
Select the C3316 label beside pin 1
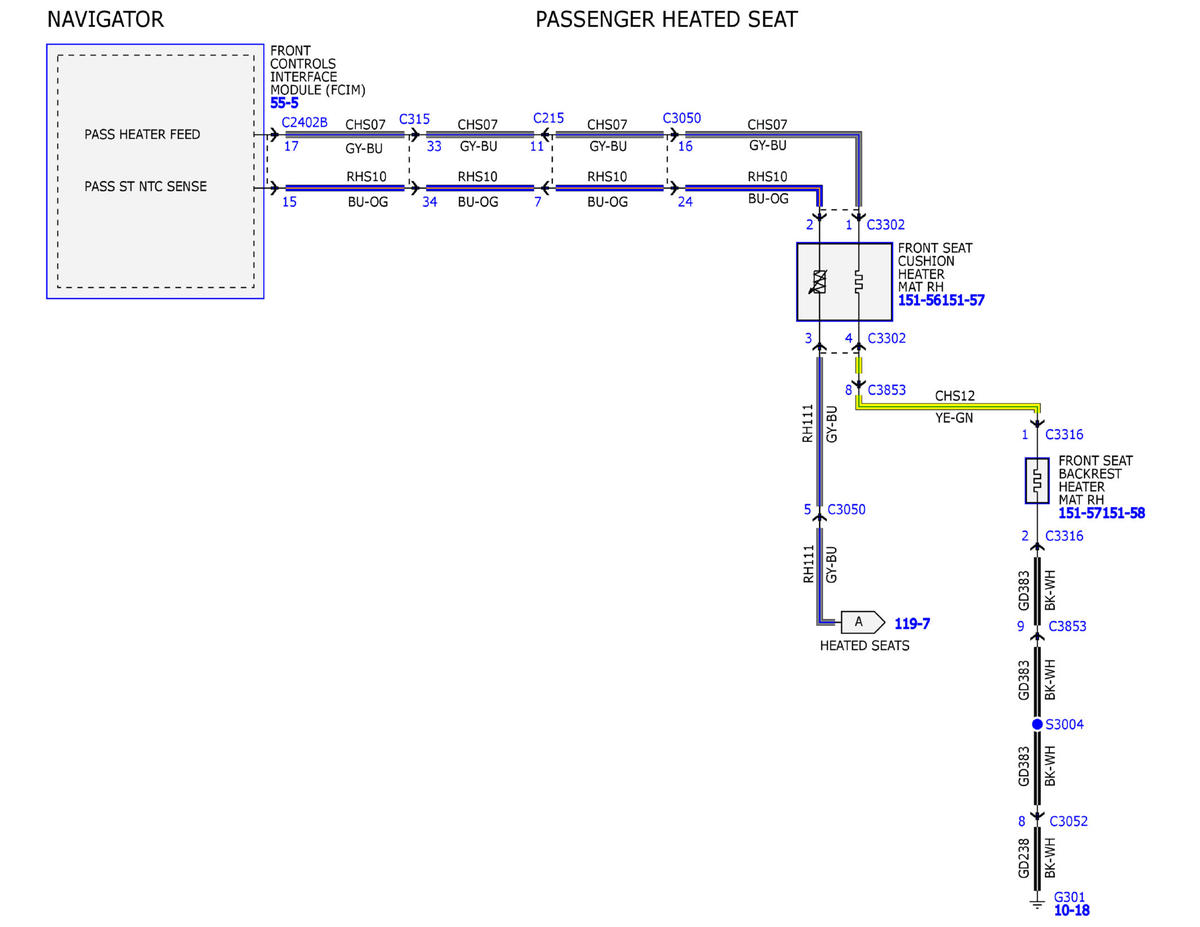[x=1064, y=434]
